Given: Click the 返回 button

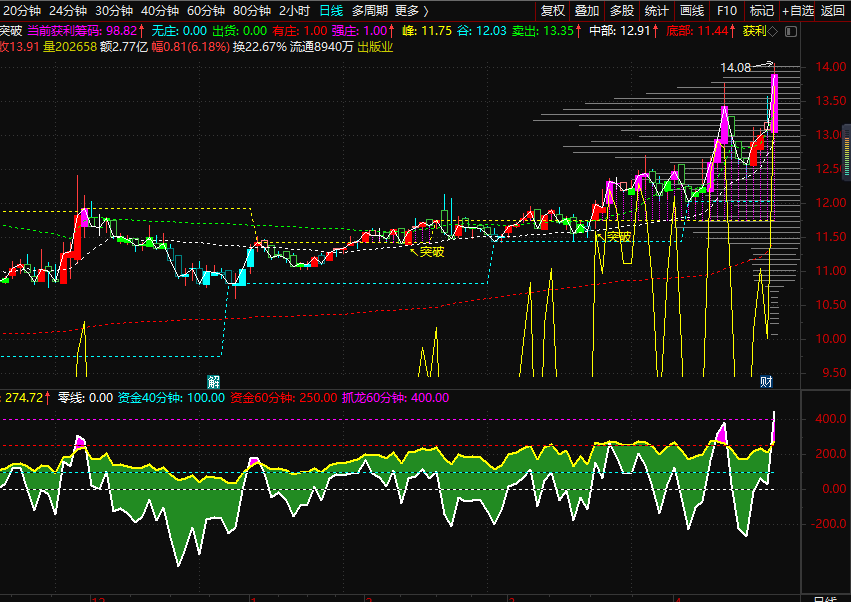Looking at the screenshot, I should [832, 11].
